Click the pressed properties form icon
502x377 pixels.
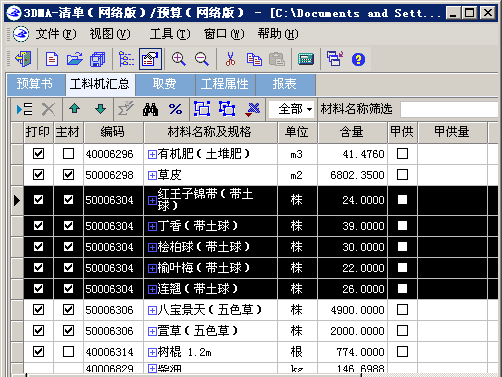(150, 59)
